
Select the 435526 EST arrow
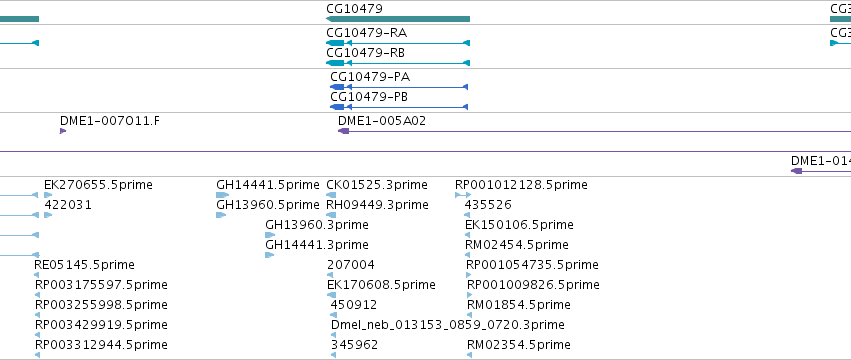pos(468,215)
